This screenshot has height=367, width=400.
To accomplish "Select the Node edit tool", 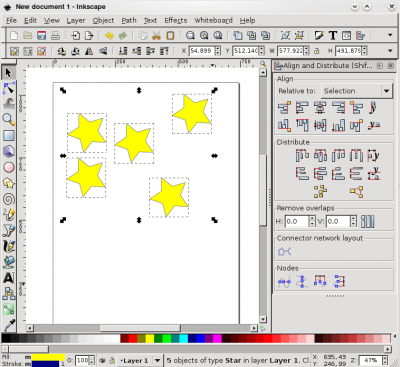I will point(9,88).
